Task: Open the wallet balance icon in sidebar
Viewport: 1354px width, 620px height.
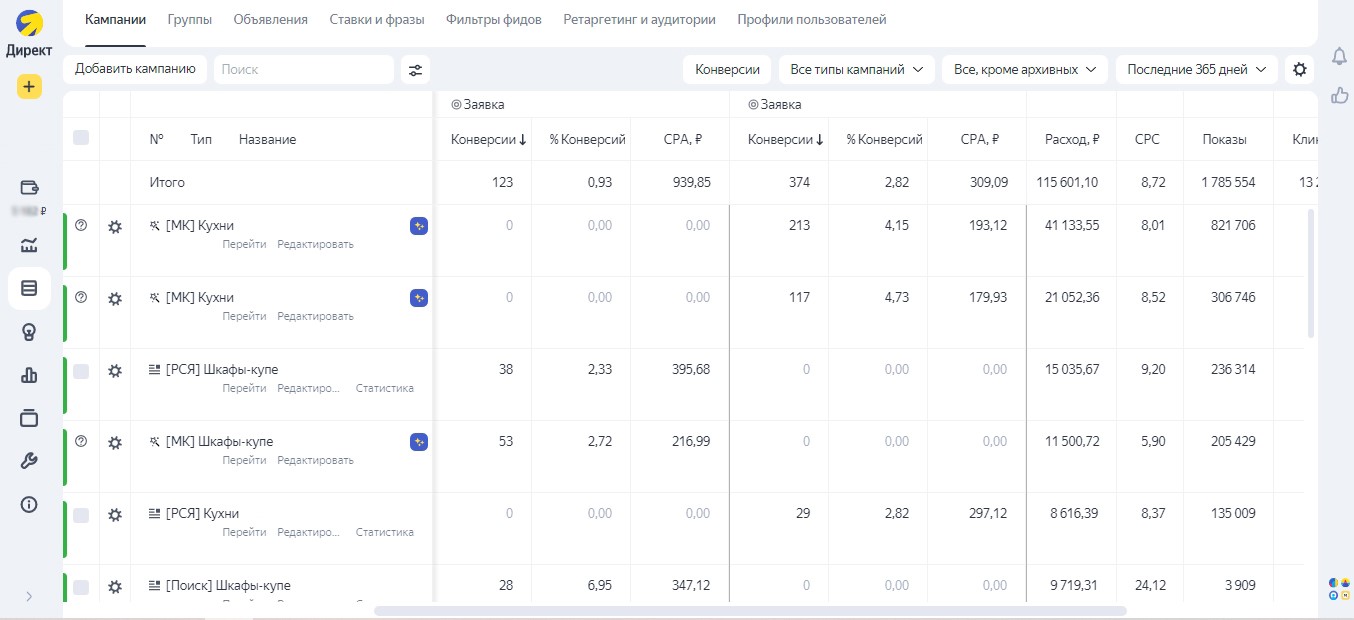Action: [29, 188]
